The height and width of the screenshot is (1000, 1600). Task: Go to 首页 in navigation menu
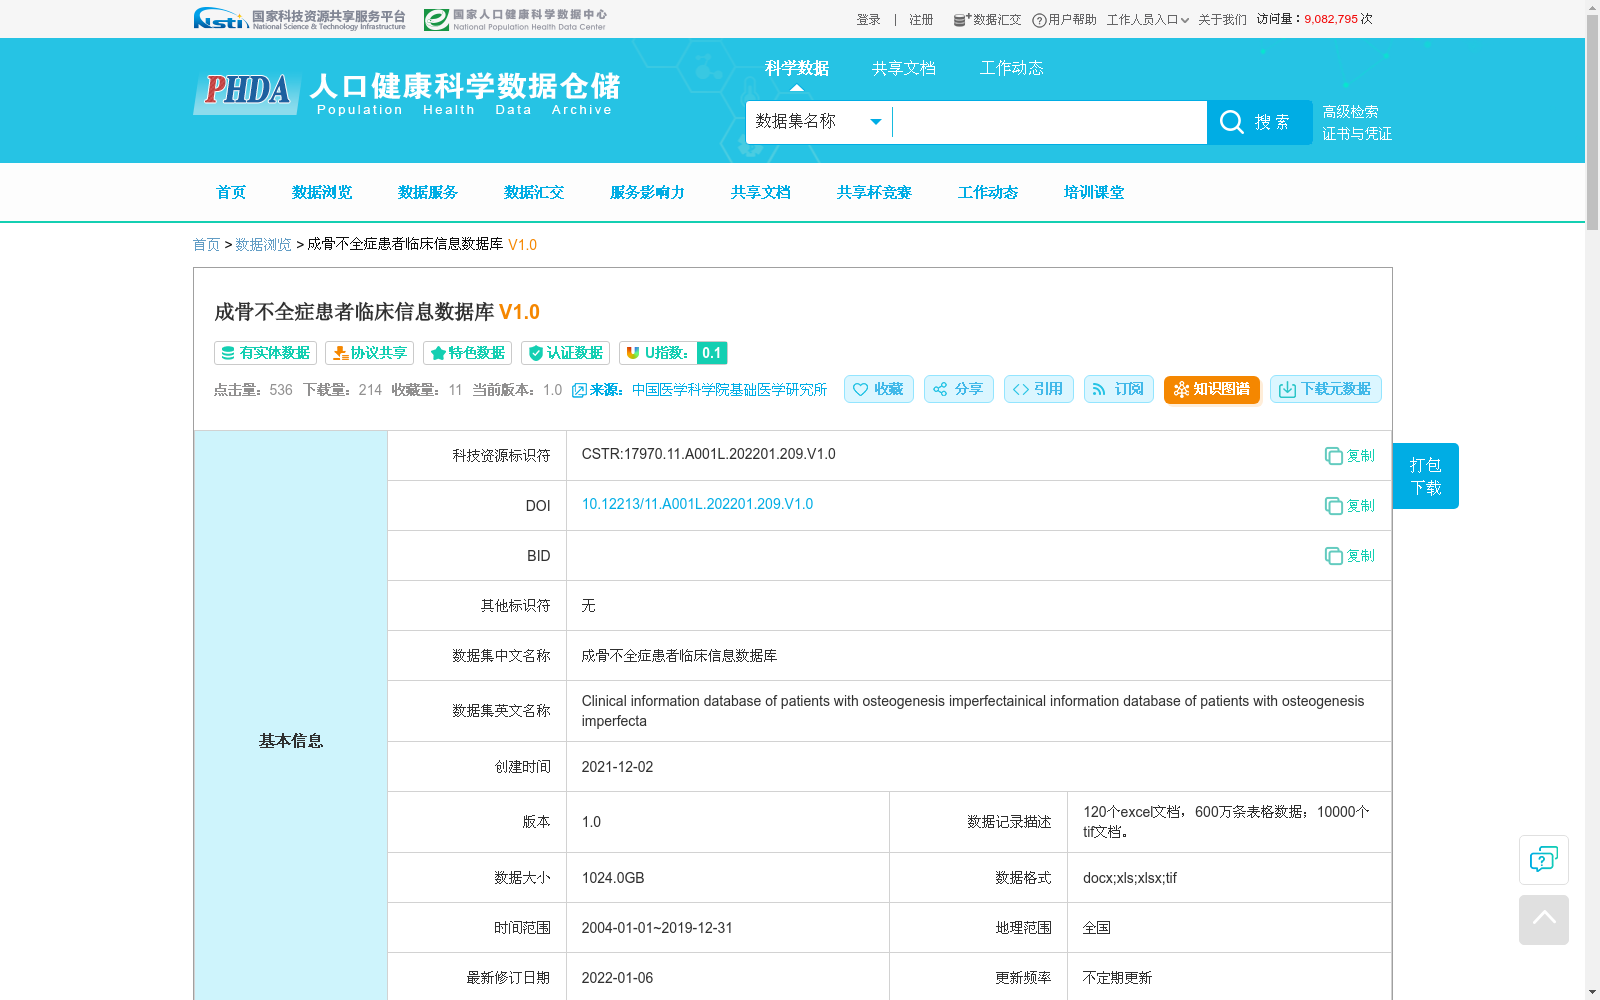pos(230,192)
